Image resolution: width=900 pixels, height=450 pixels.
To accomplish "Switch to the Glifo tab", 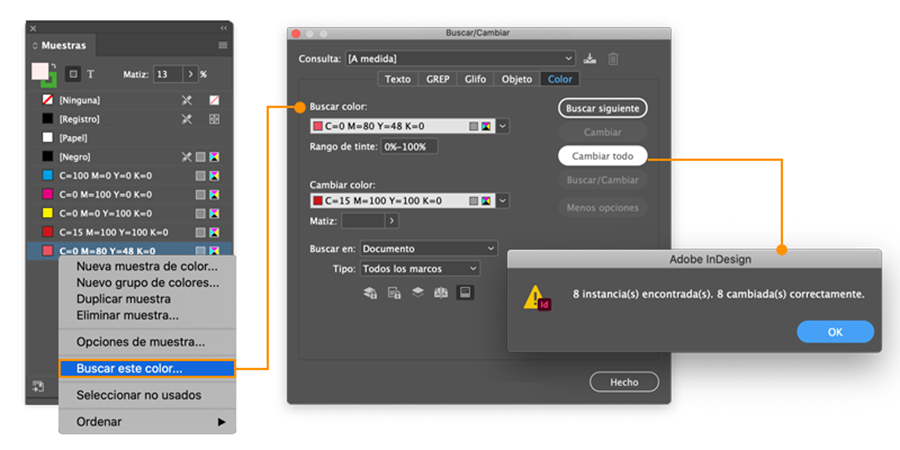I will [475, 79].
